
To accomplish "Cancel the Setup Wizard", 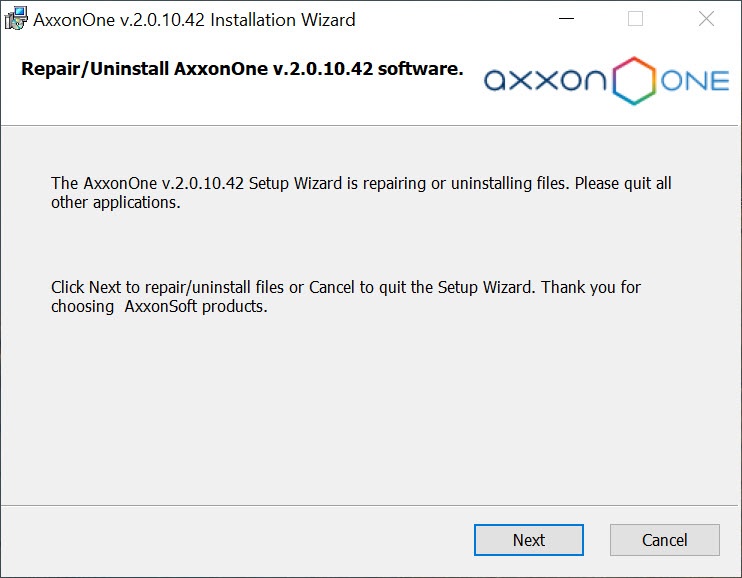I will pos(664,540).
